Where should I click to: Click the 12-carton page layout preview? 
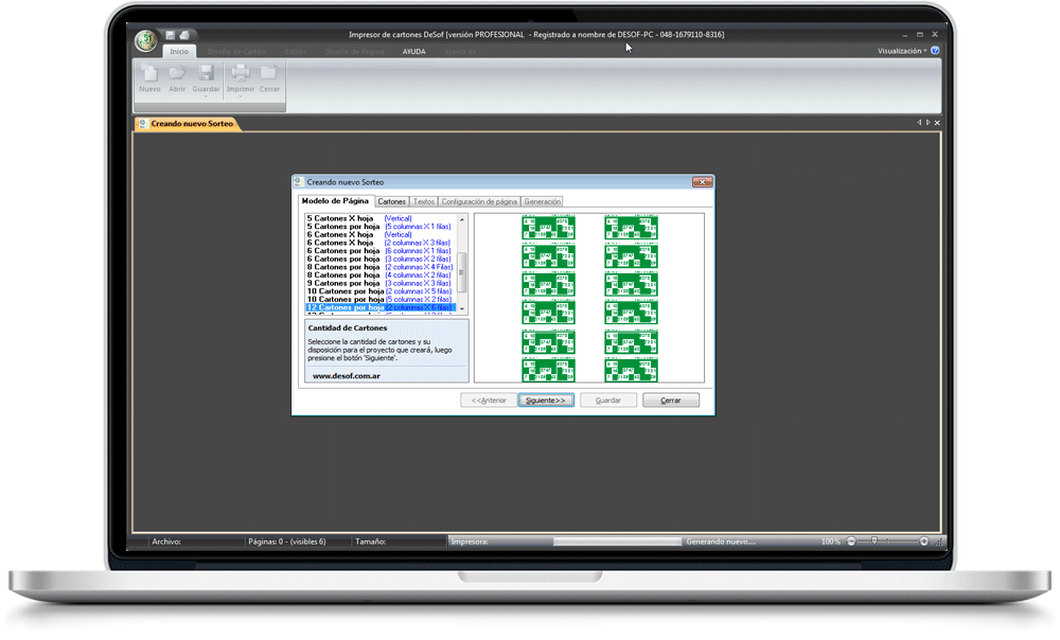click(589, 298)
